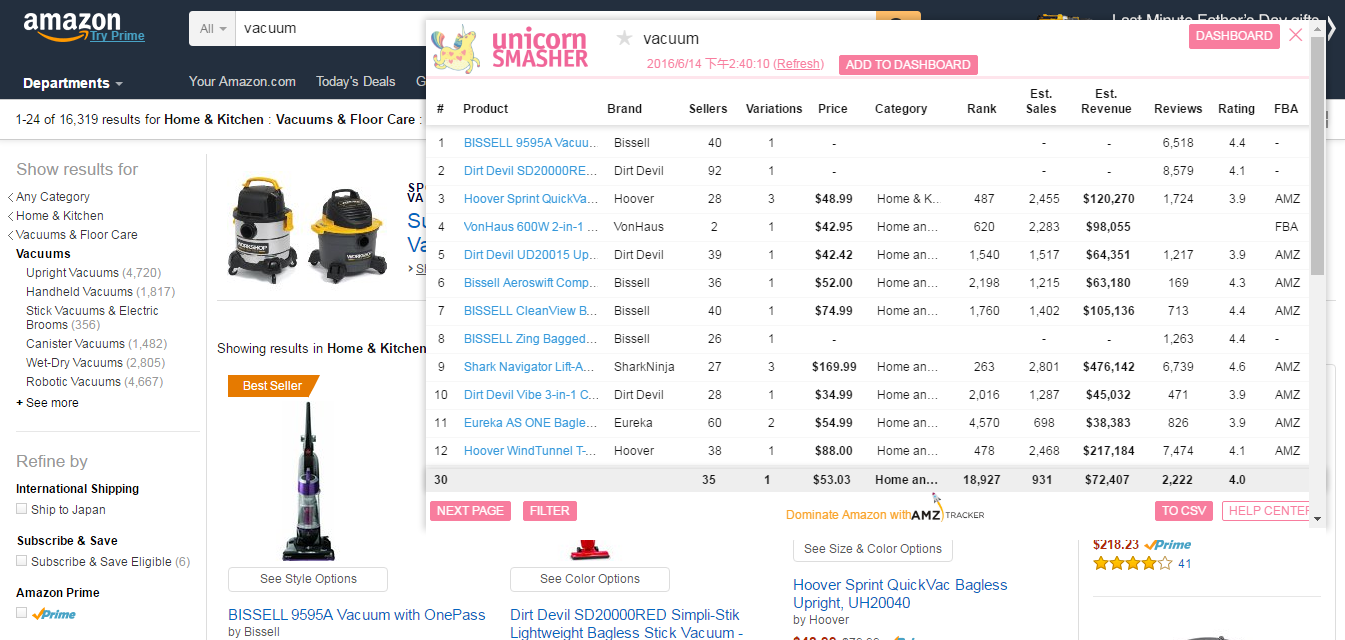Screen dimensions: 1345x640
Task: Sort table by Price column
Action: coord(833,109)
